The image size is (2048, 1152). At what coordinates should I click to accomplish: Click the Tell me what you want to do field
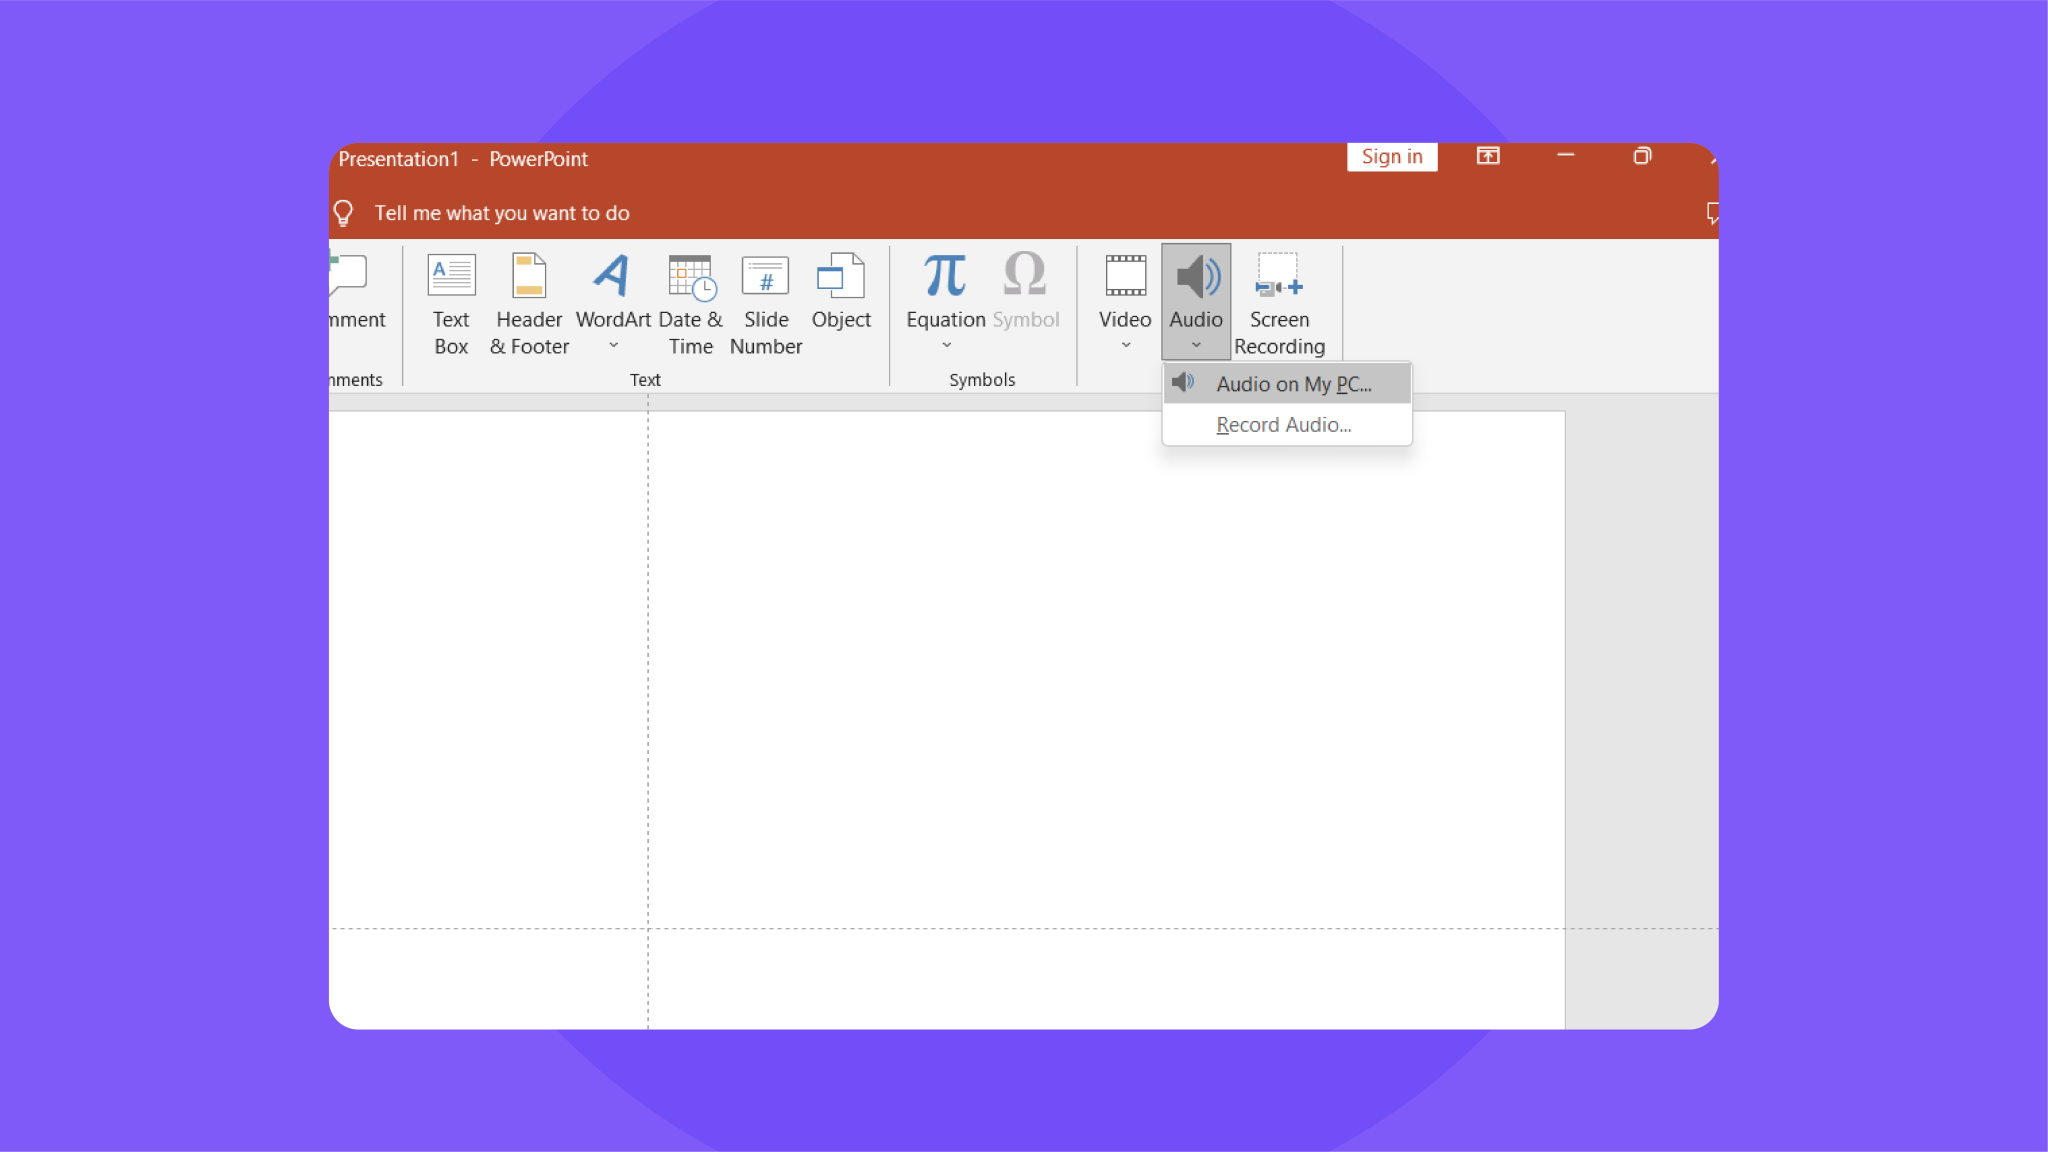(502, 212)
